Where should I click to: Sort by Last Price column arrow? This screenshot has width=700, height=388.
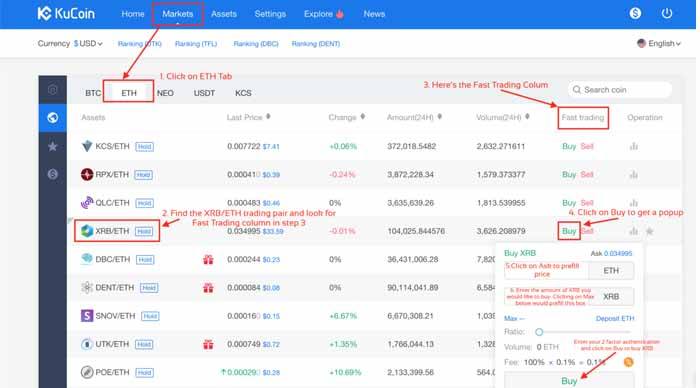[268, 117]
